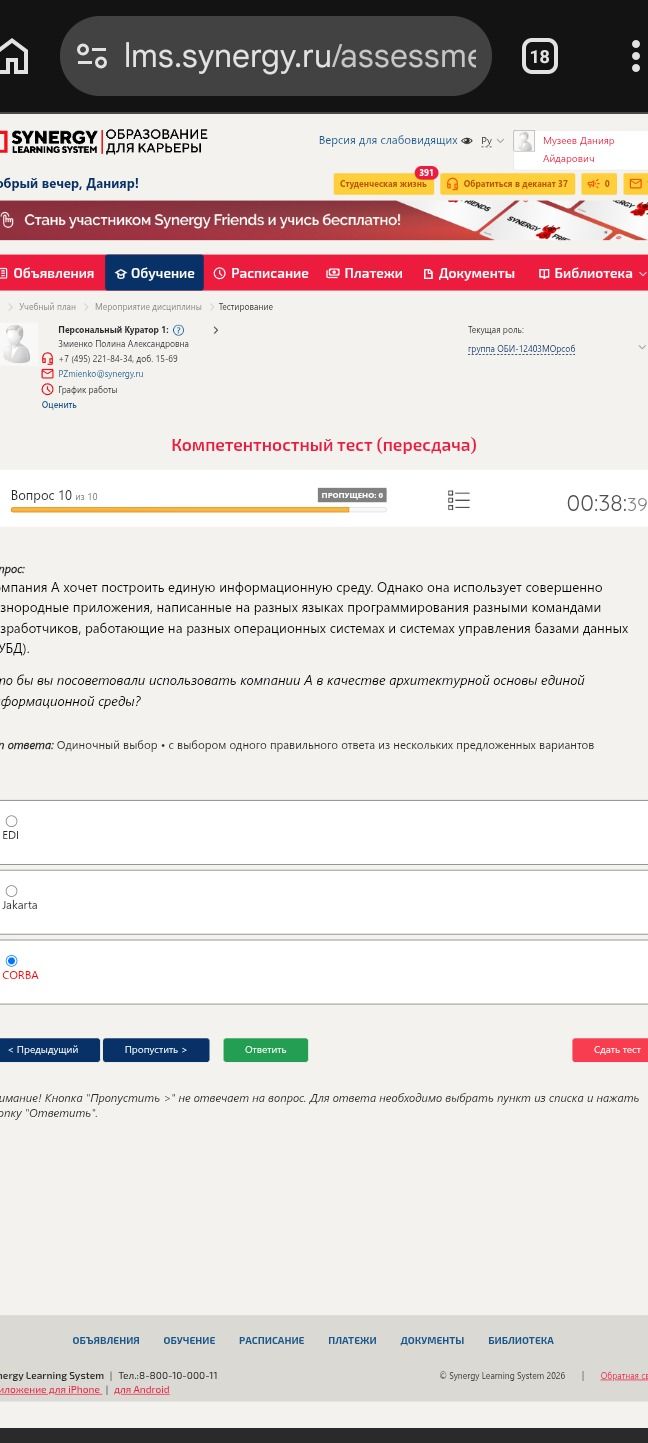Screen dimensions: 648x1443
Task: Click the help question-mark icon beside Персональный Куратор
Action: coord(178,330)
